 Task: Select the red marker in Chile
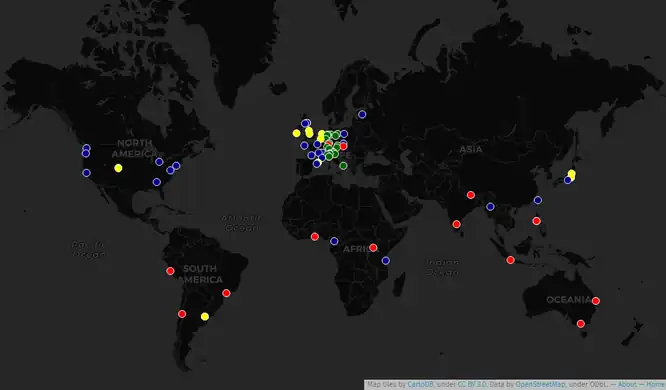[x=182, y=314]
